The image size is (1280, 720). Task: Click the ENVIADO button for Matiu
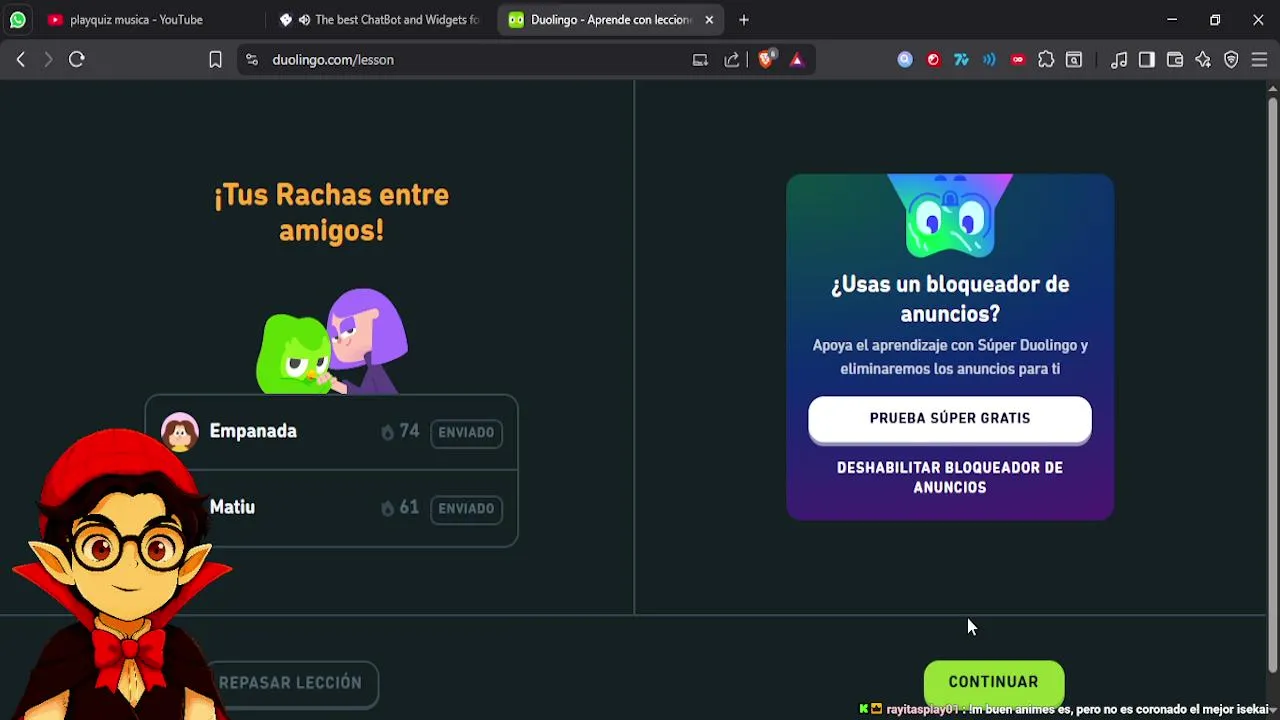click(x=466, y=509)
